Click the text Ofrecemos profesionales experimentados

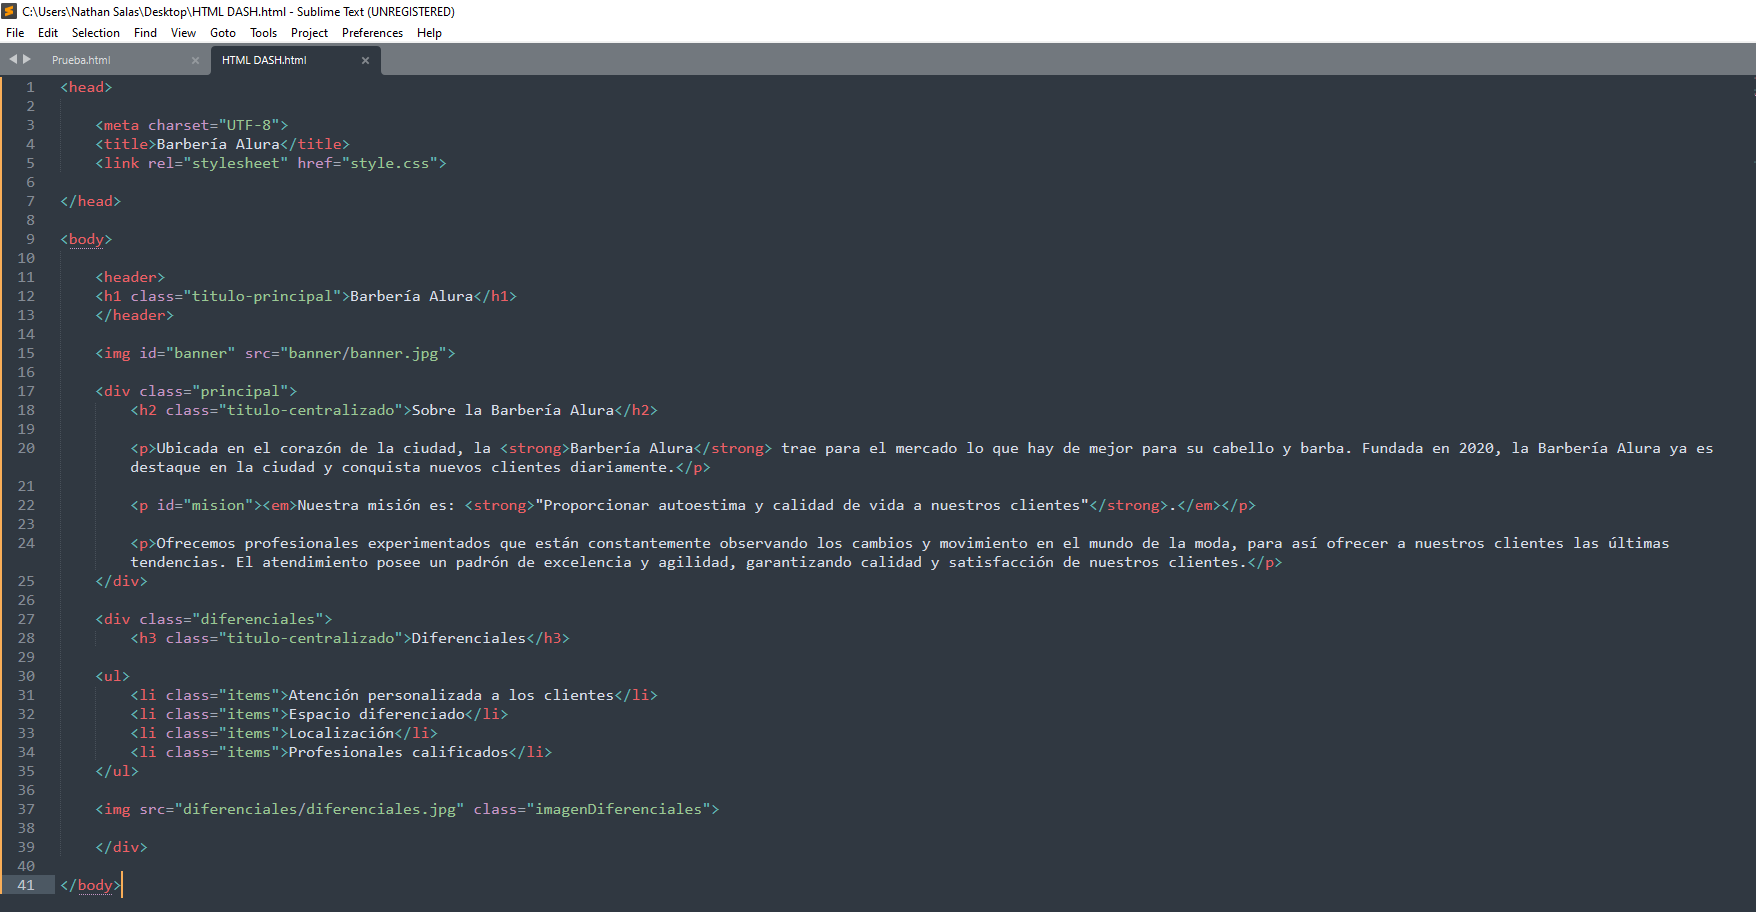(324, 543)
